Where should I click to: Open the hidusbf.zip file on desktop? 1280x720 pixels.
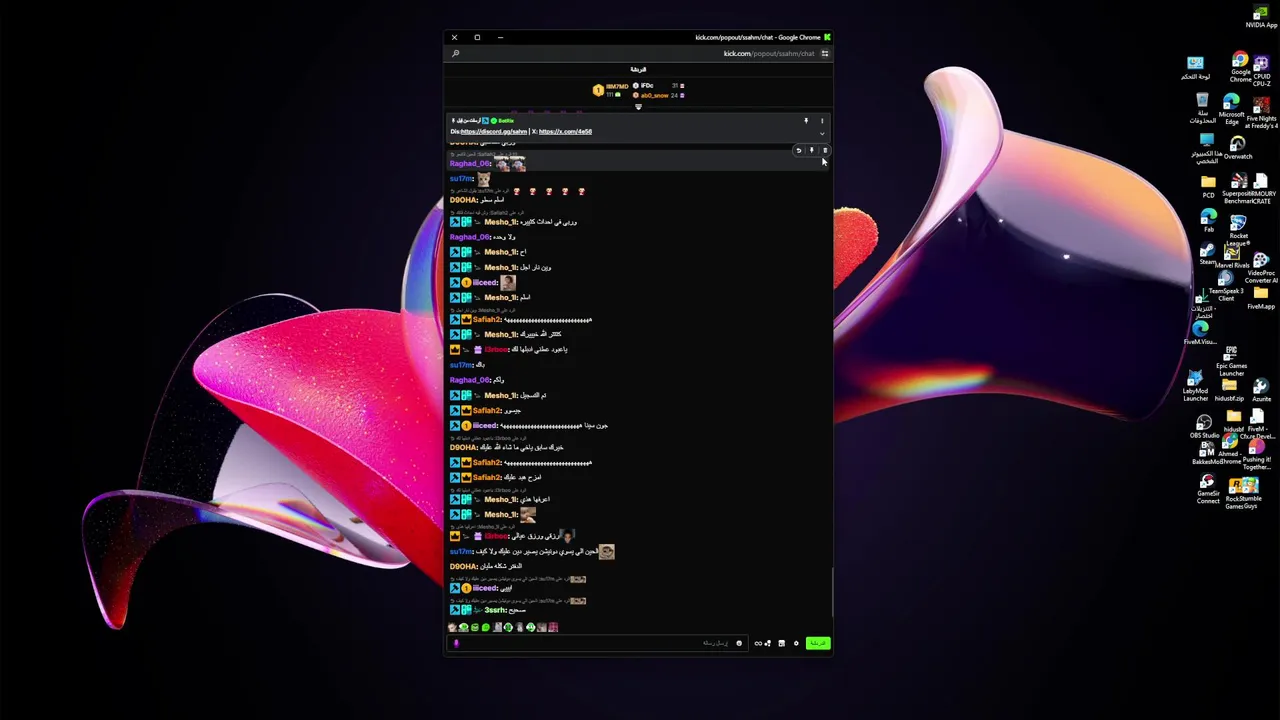coord(1230,391)
